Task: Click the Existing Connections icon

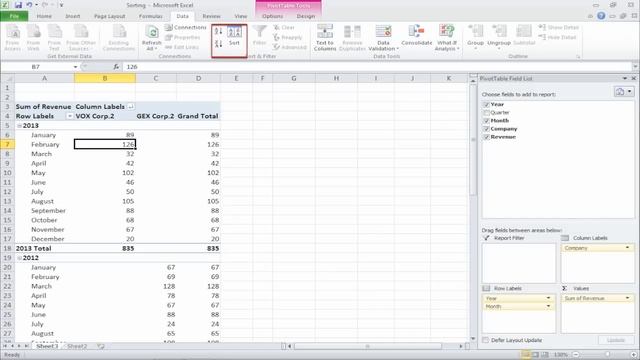Action: pyautogui.click(x=119, y=38)
